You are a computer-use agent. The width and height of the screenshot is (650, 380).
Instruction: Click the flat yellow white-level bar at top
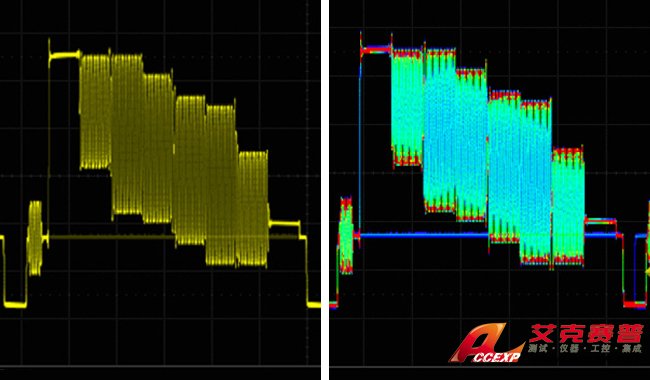click(65, 55)
